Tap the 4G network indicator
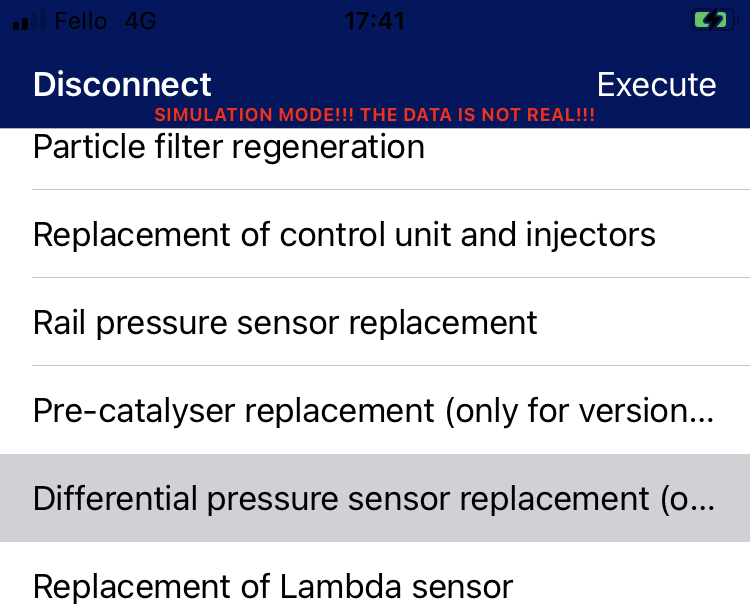This screenshot has width=750, height=605. coord(140,21)
